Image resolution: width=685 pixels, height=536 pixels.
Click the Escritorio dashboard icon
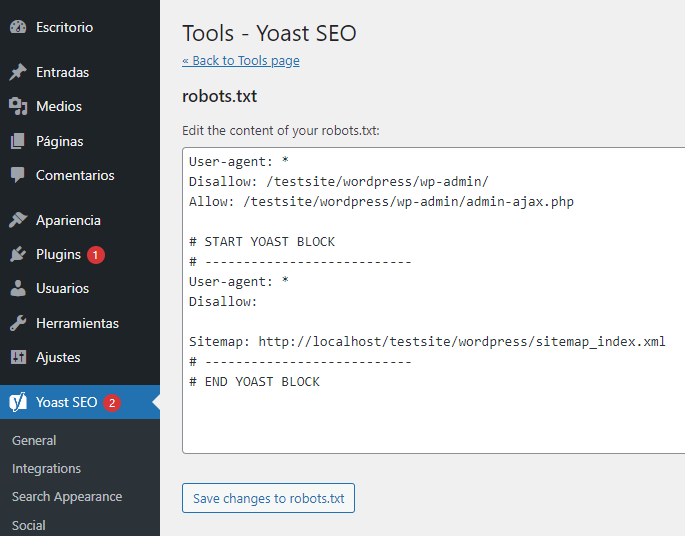click(x=18, y=28)
